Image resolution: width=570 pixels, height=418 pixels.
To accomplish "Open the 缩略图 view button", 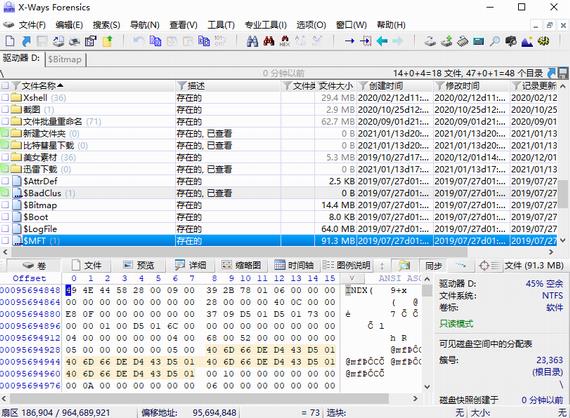I will pos(241,266).
